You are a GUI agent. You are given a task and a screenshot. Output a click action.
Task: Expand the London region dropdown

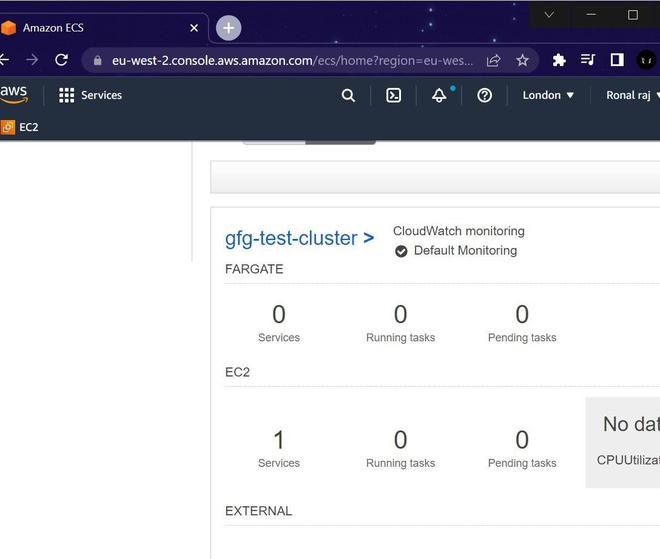[x=548, y=96]
